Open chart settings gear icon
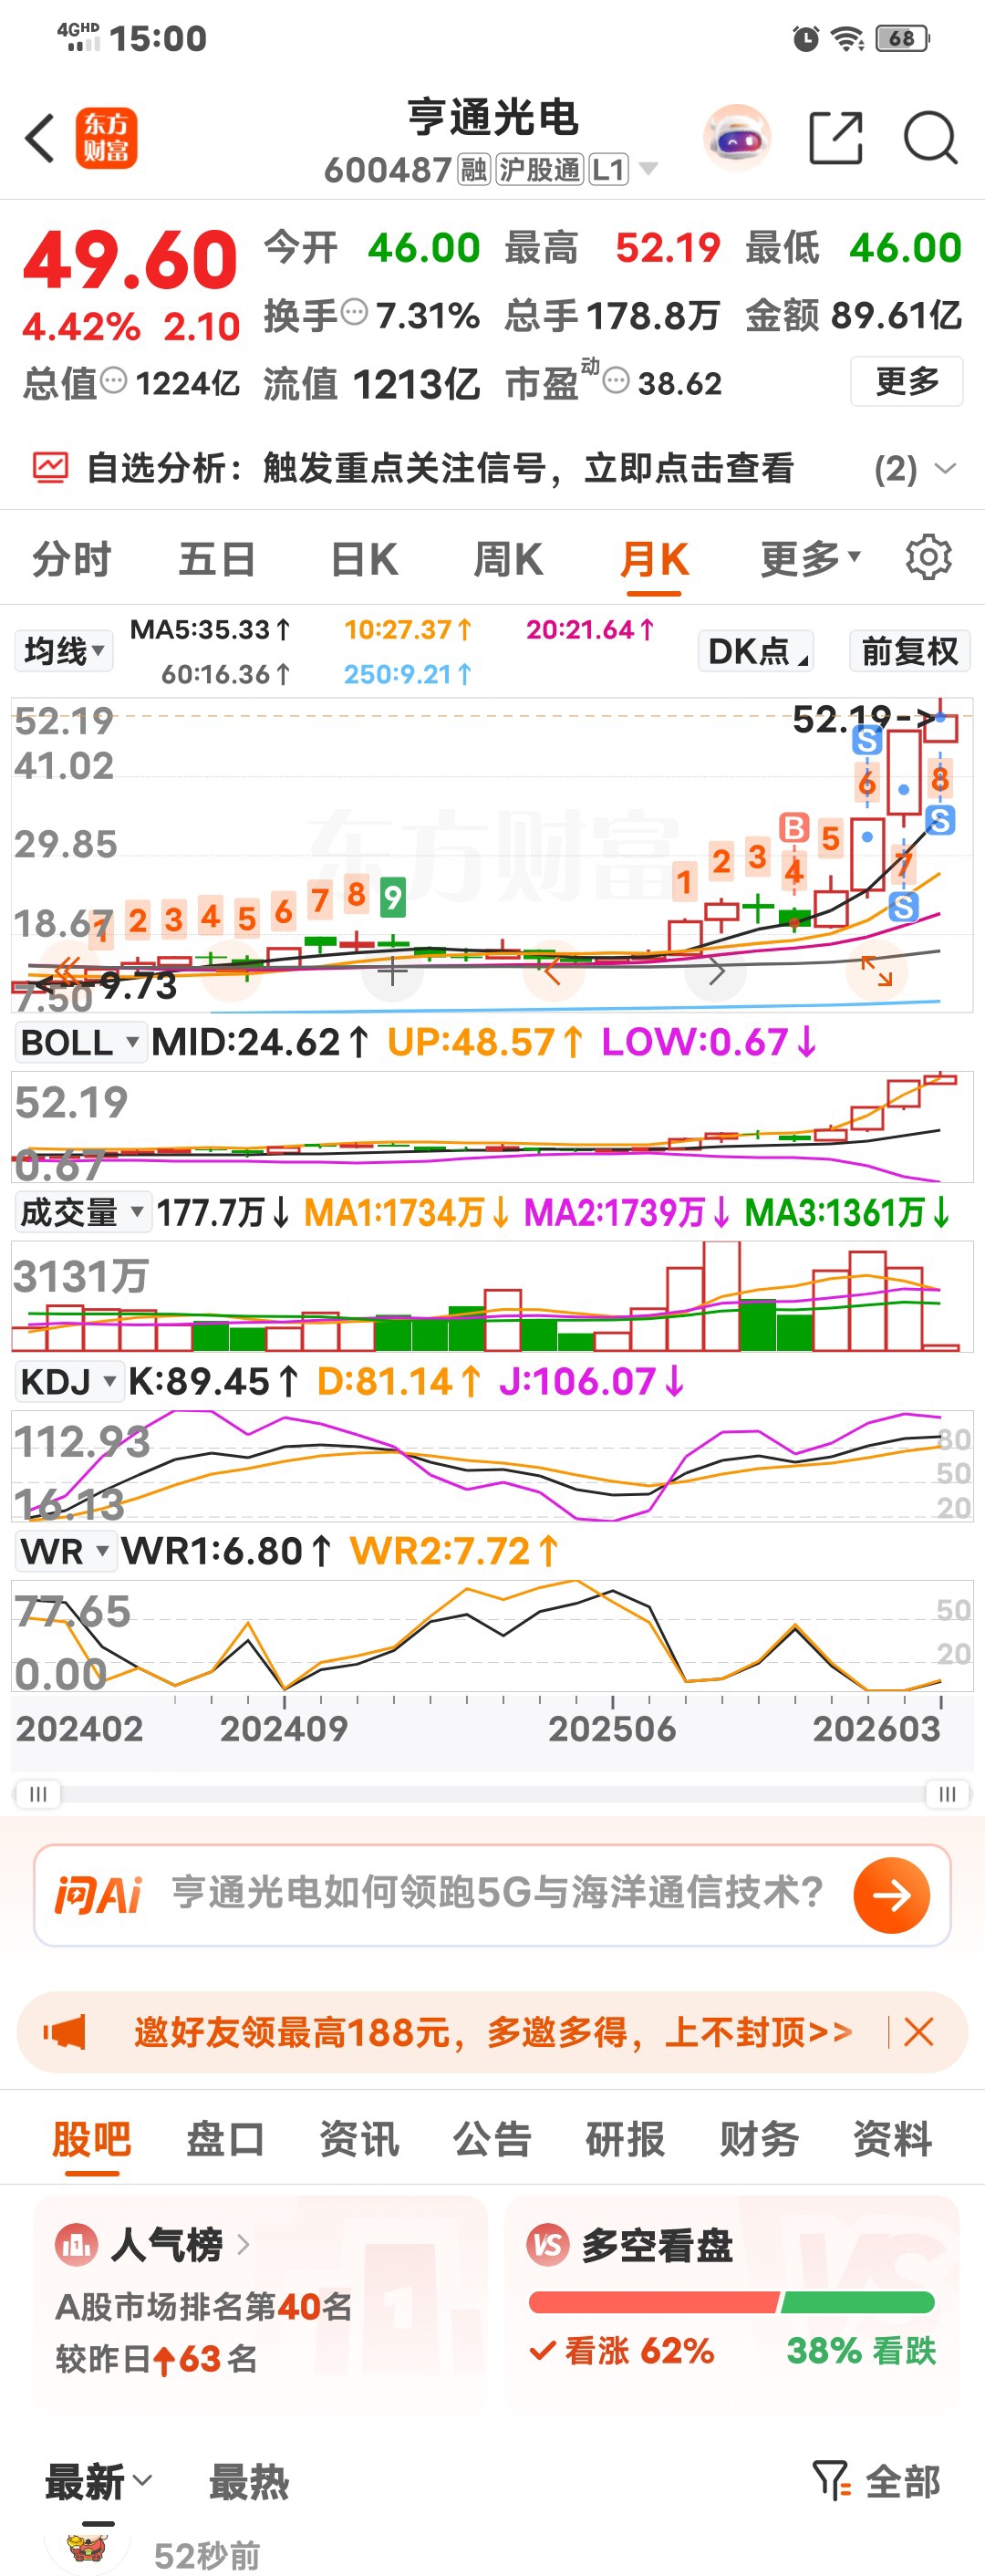The image size is (985, 2576). [x=928, y=557]
